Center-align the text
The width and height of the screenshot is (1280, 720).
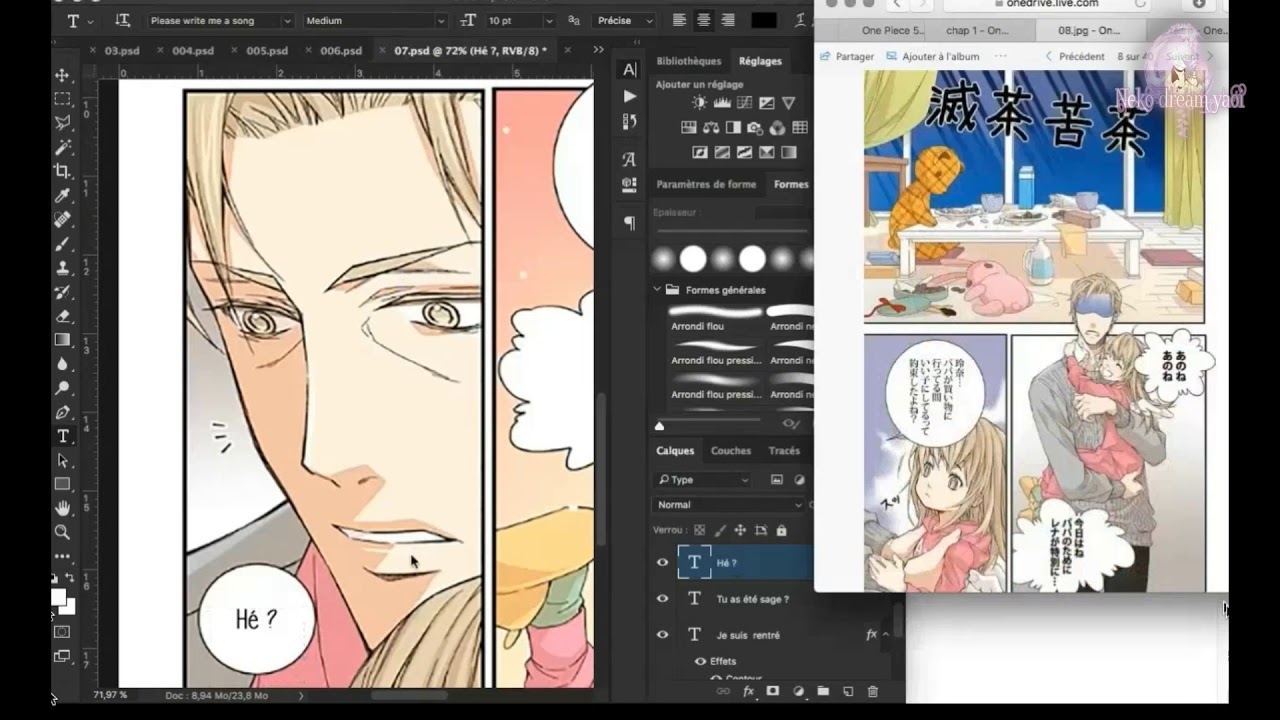pos(704,20)
